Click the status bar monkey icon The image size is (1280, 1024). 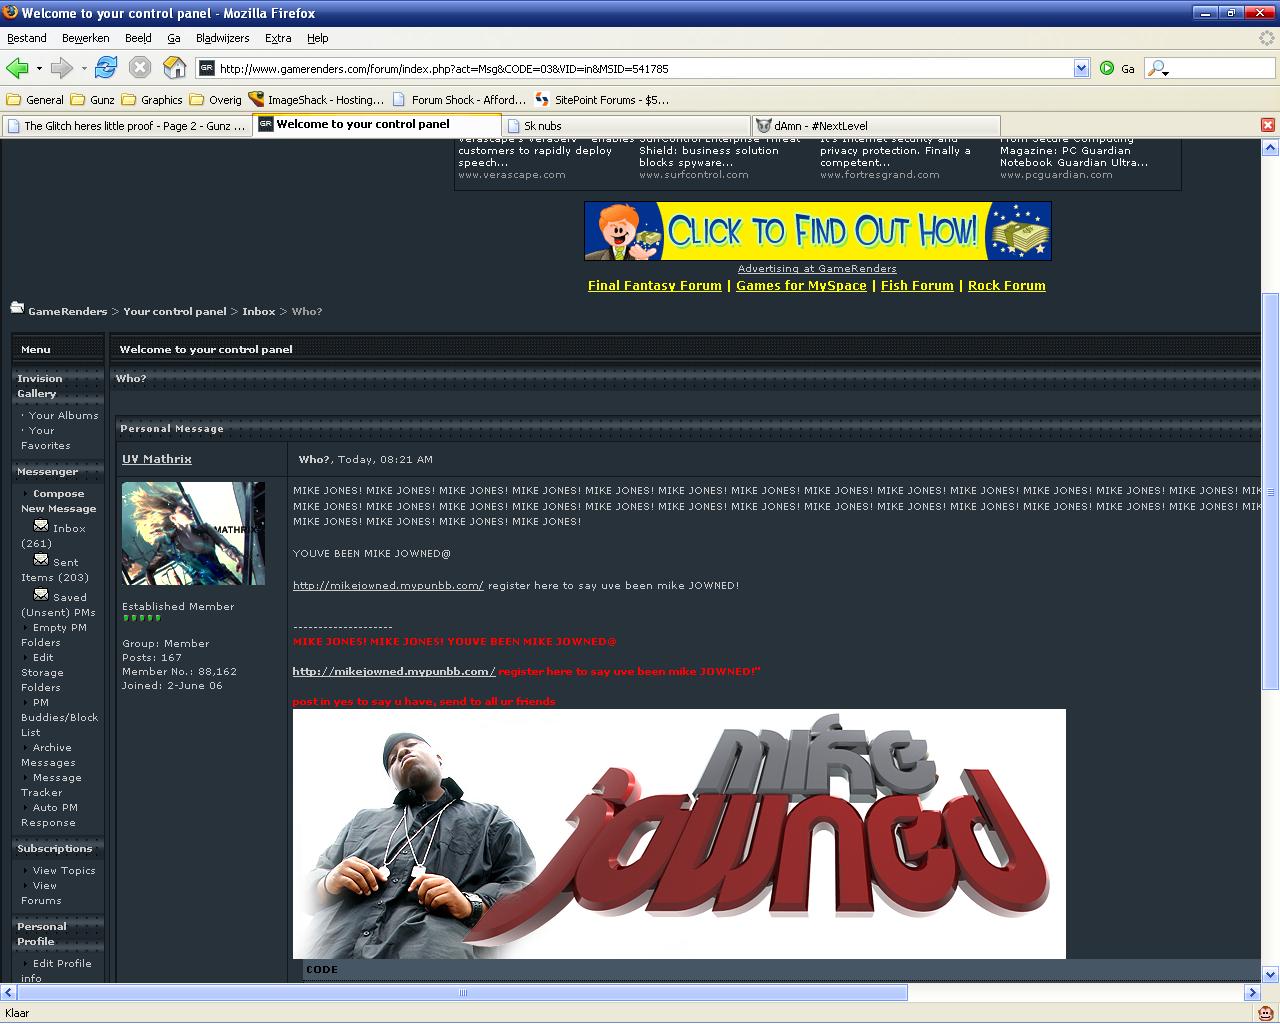[x=1266, y=1013]
